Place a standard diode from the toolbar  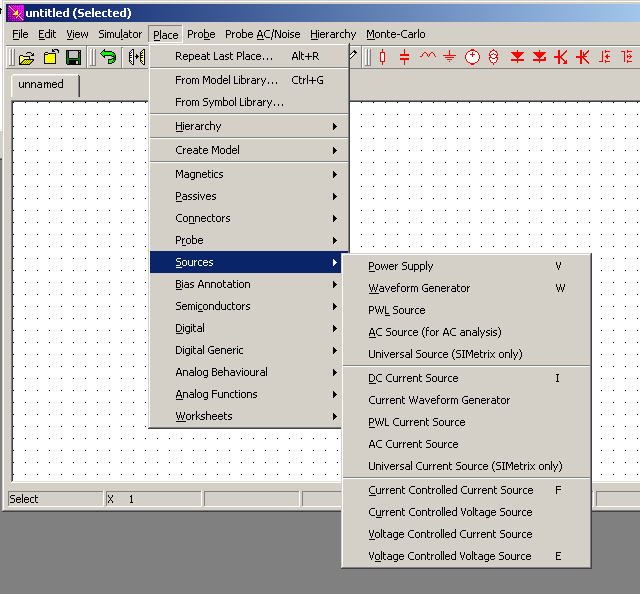click(517, 57)
